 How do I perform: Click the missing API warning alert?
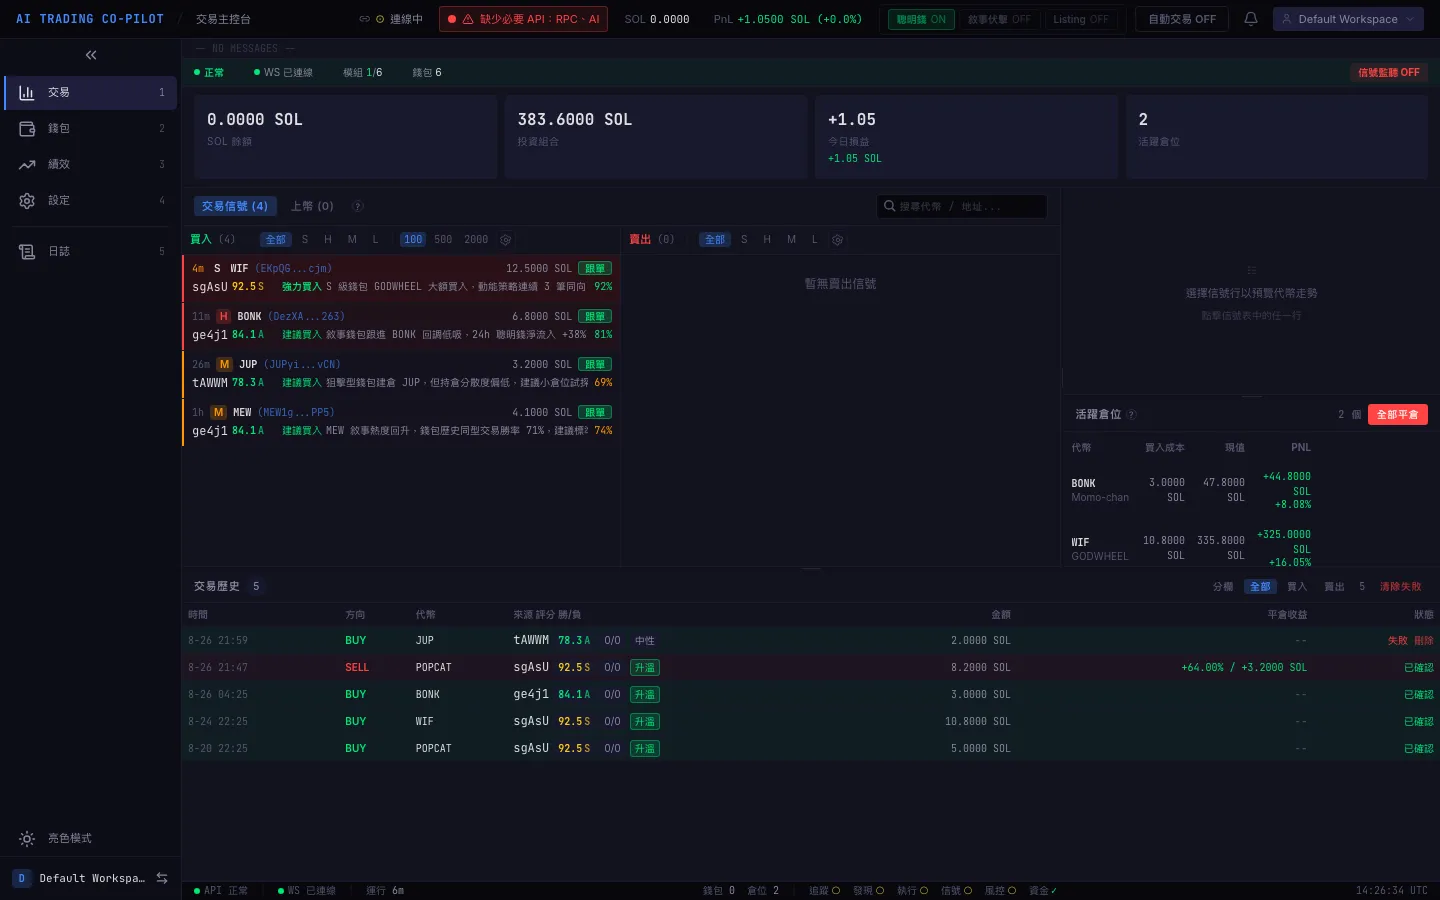click(523, 19)
